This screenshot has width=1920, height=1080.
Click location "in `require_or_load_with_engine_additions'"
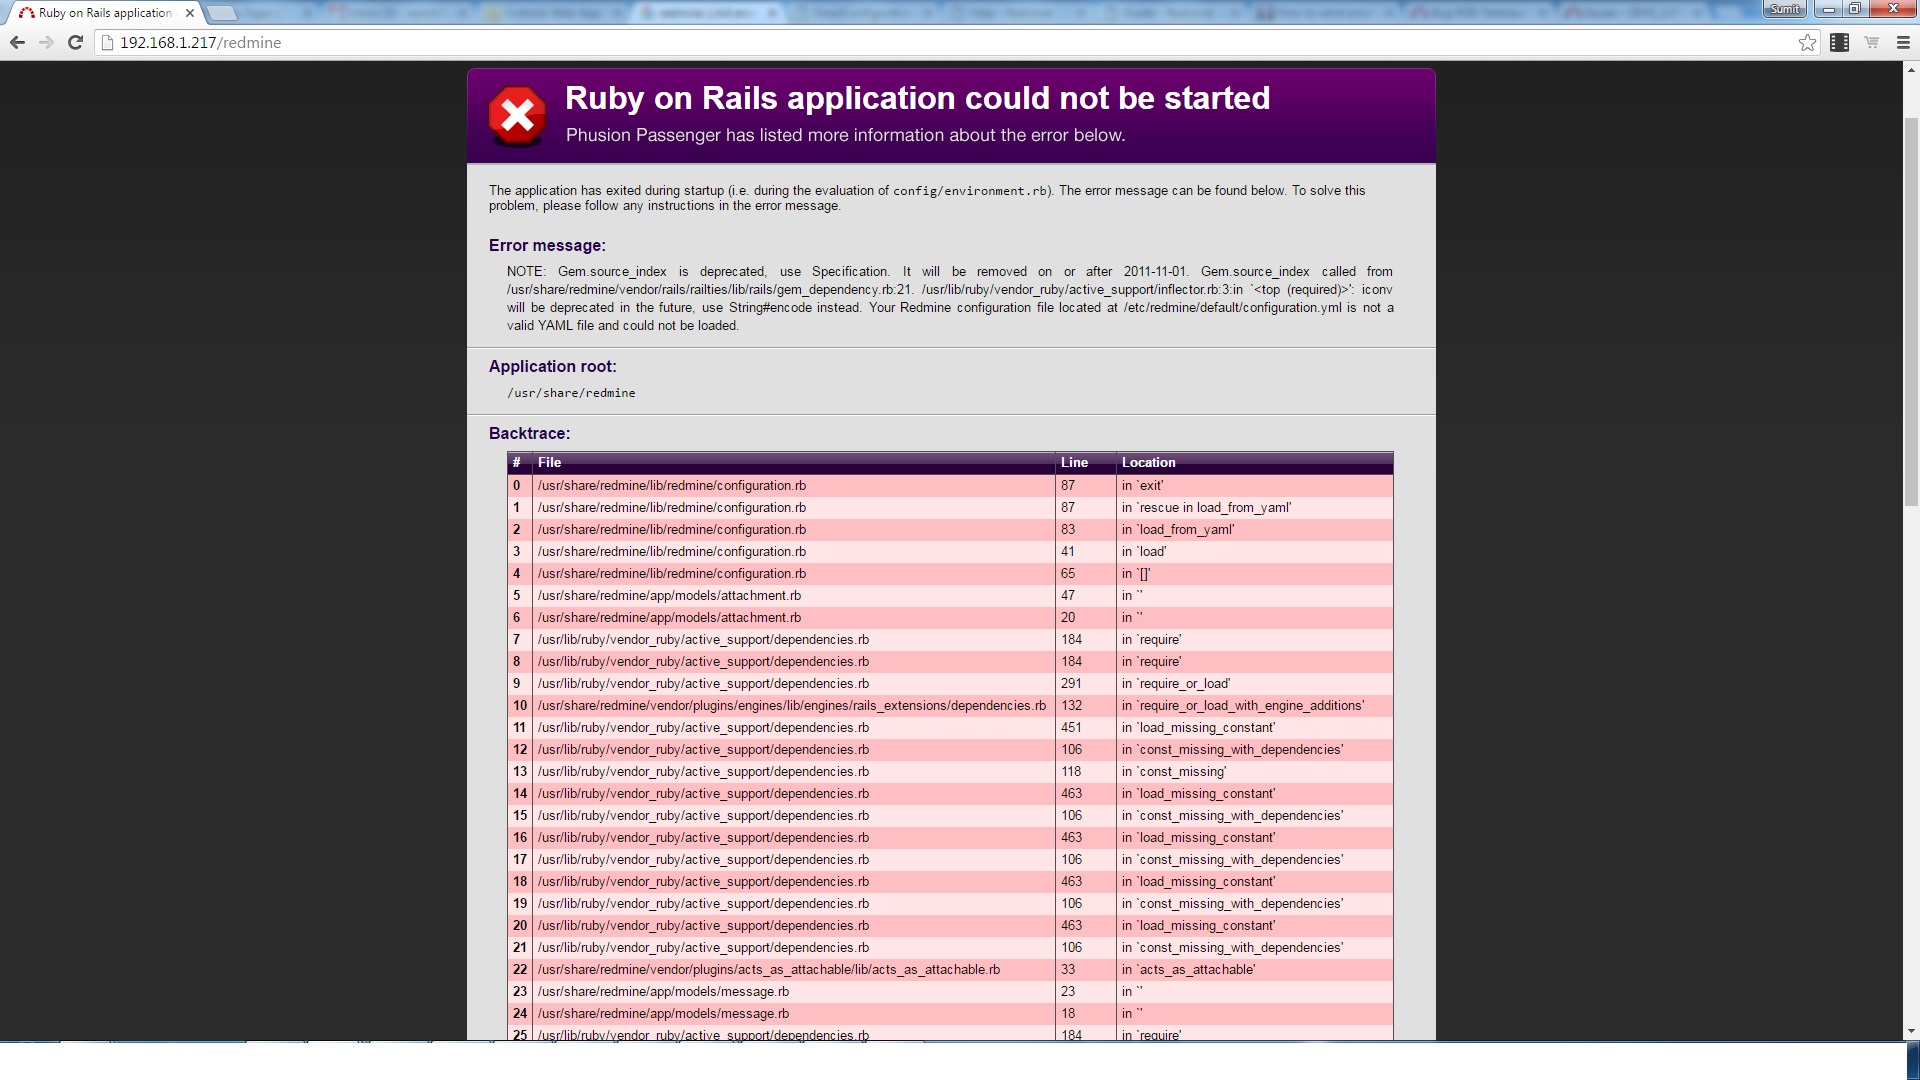click(x=1242, y=705)
